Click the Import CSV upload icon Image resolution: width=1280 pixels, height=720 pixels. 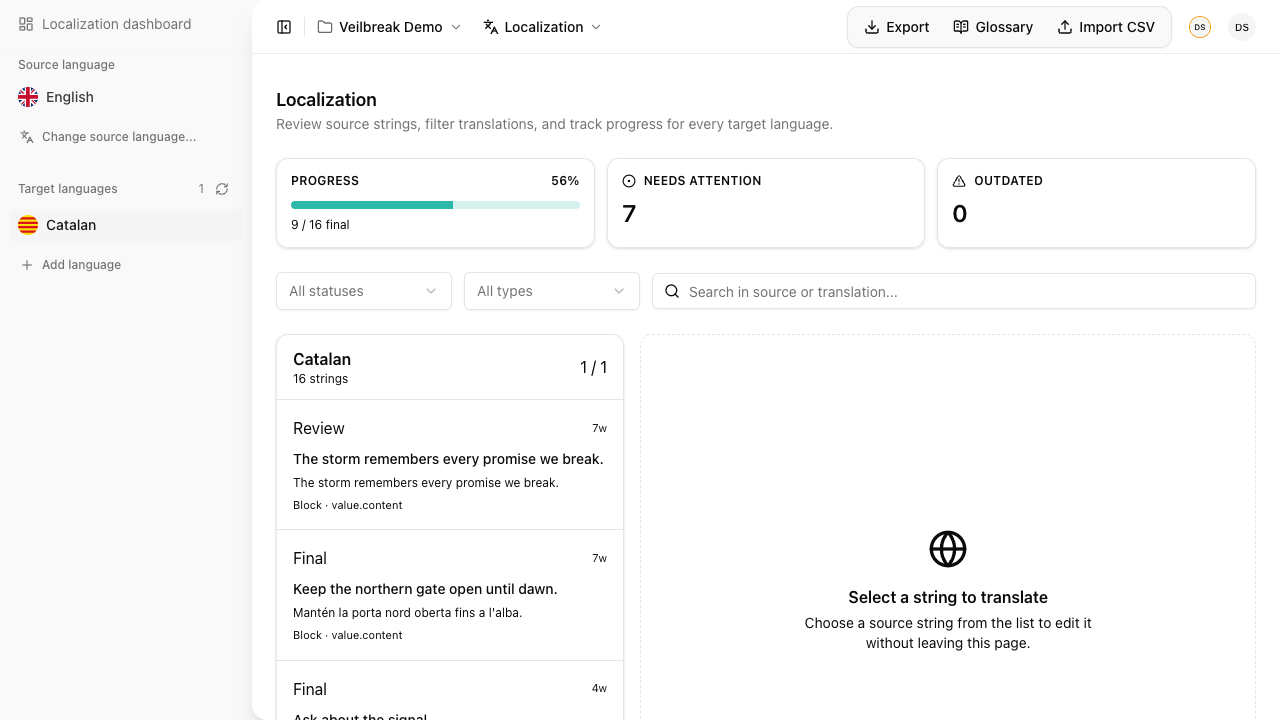[1065, 27]
